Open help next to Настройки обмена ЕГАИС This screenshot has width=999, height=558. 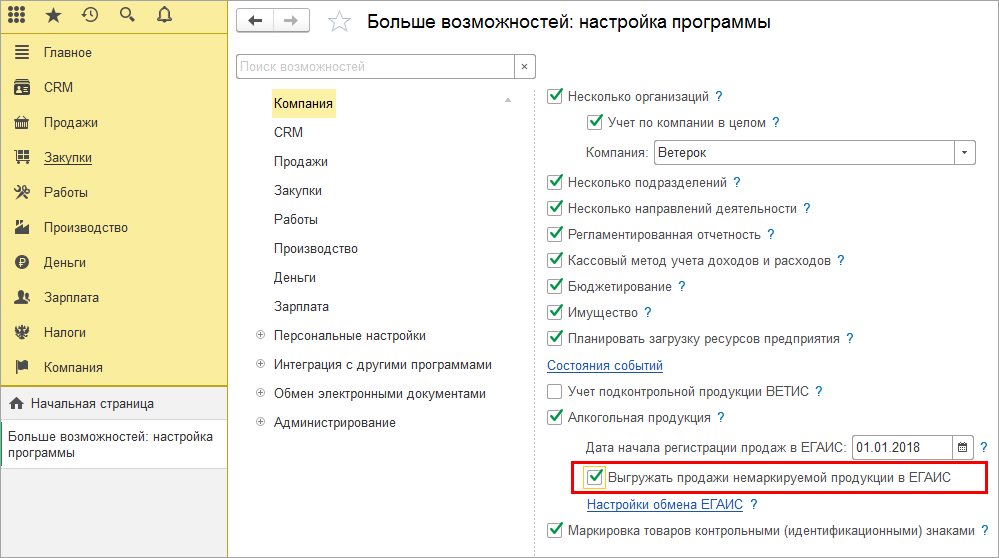tap(754, 504)
